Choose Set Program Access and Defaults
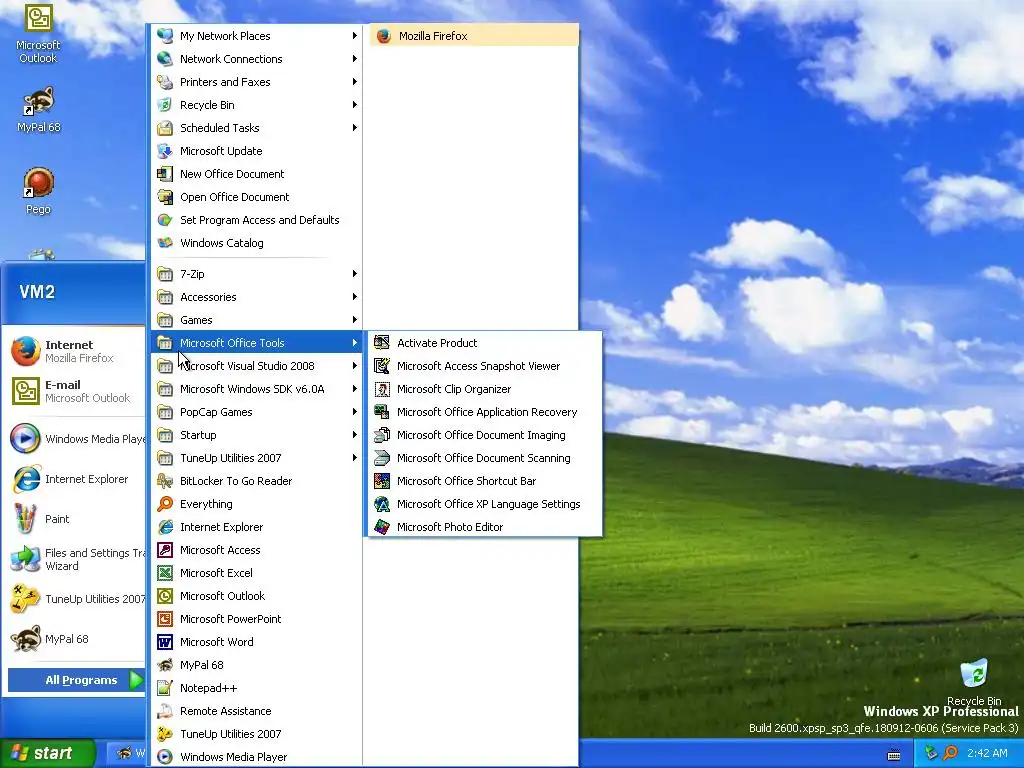 point(256,220)
